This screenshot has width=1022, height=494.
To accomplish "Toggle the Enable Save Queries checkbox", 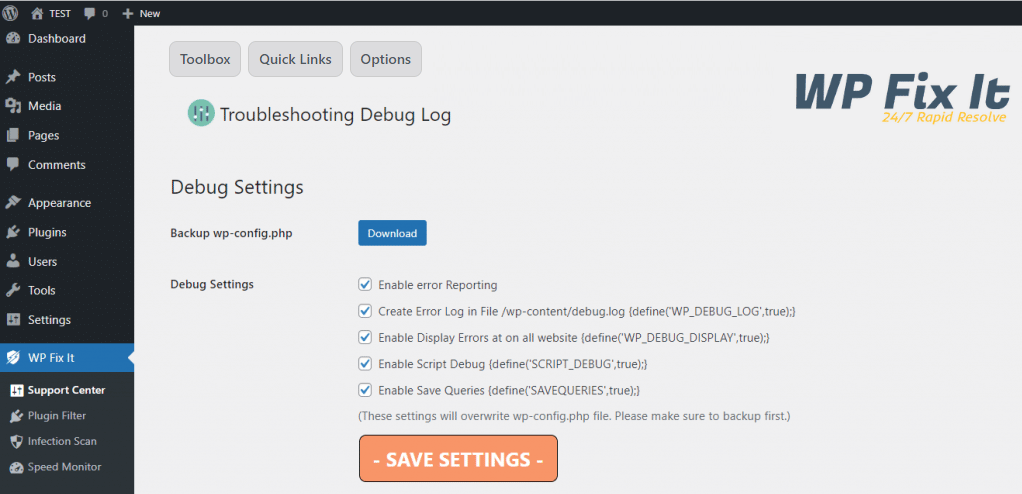I will coord(365,390).
